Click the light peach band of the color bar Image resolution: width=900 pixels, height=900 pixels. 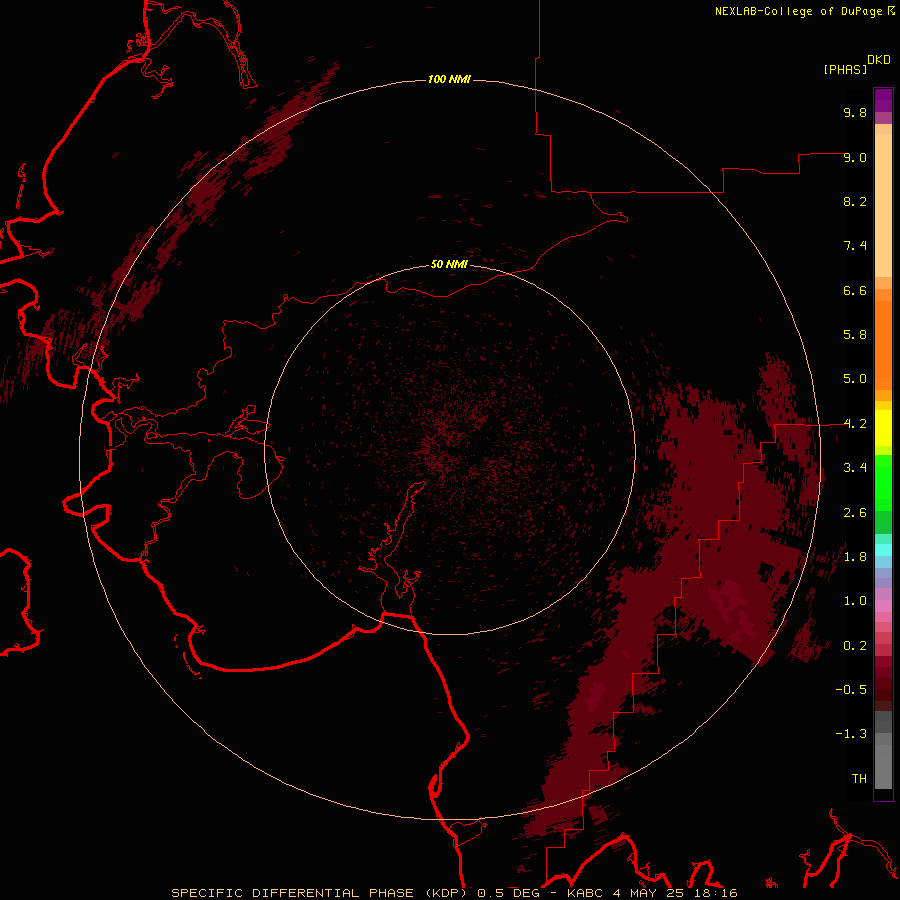click(x=883, y=205)
